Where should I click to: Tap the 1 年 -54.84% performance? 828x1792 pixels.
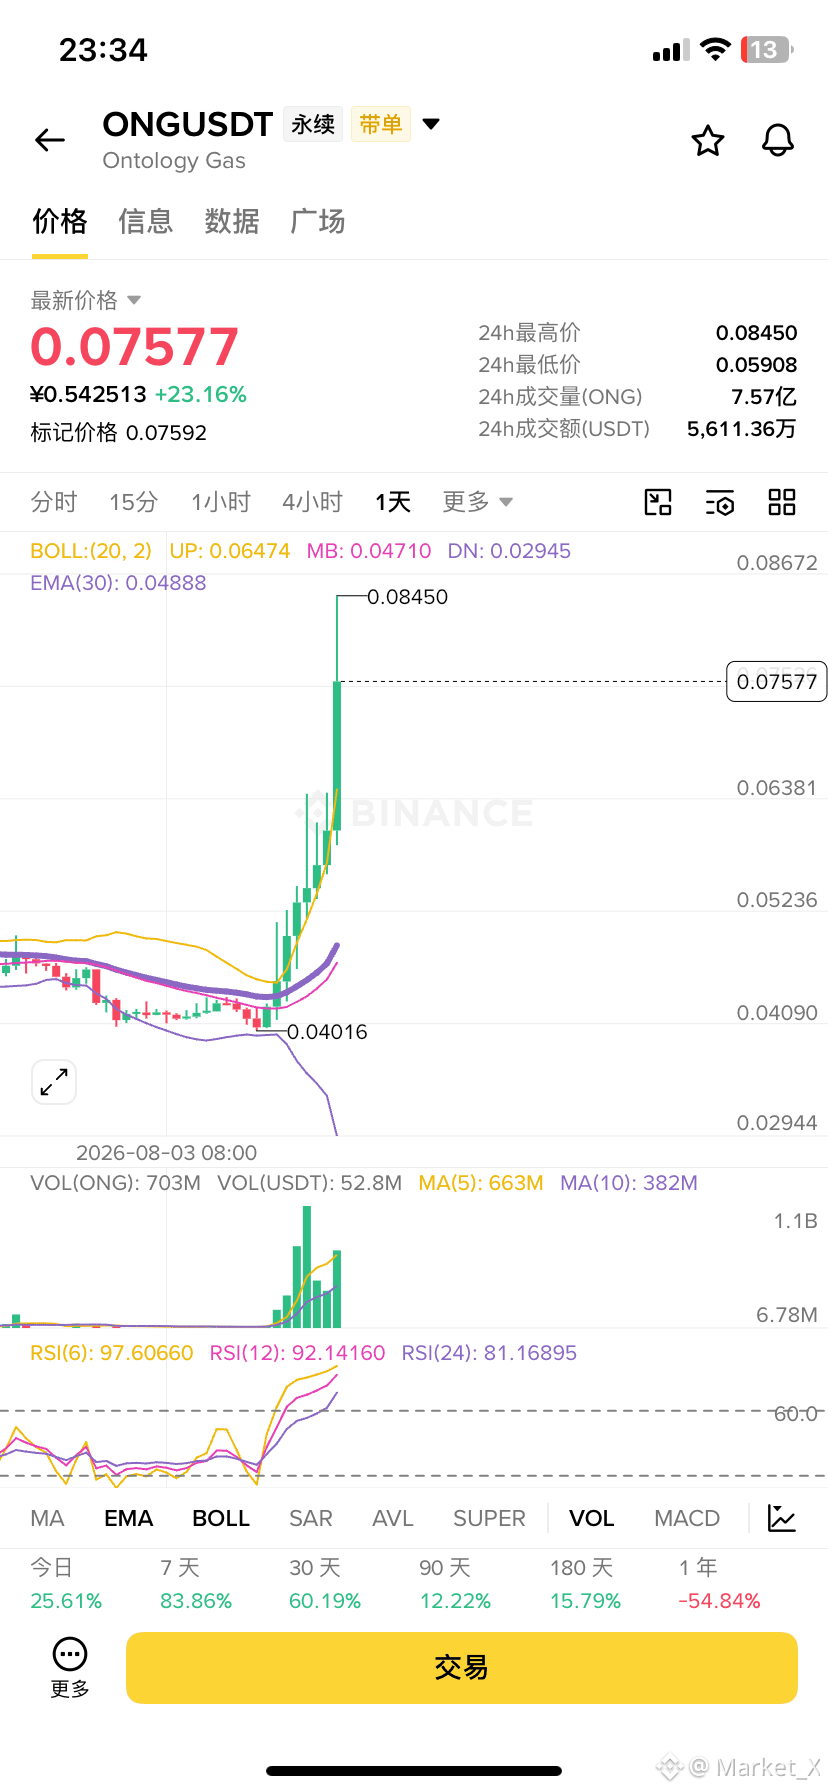pyautogui.click(x=719, y=1584)
